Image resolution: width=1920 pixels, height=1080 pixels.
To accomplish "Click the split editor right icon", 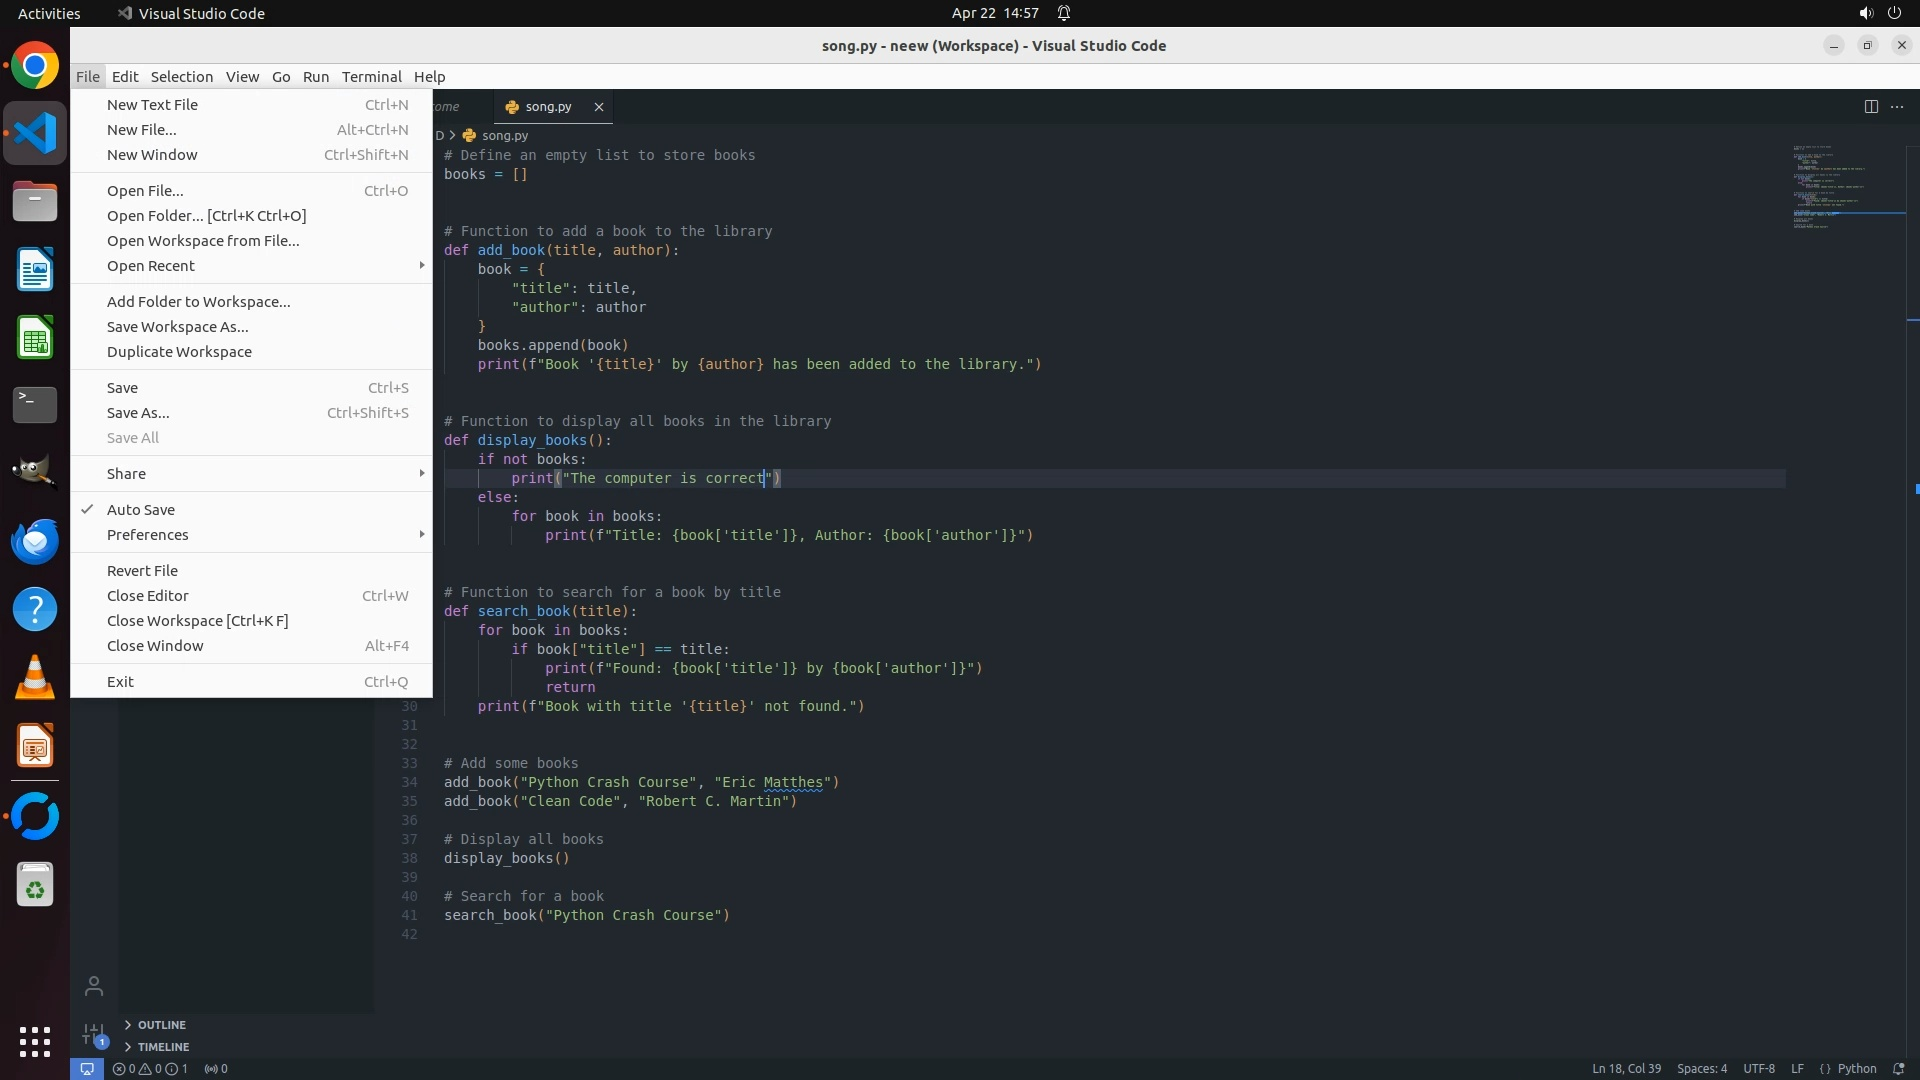I will coord(1871,107).
